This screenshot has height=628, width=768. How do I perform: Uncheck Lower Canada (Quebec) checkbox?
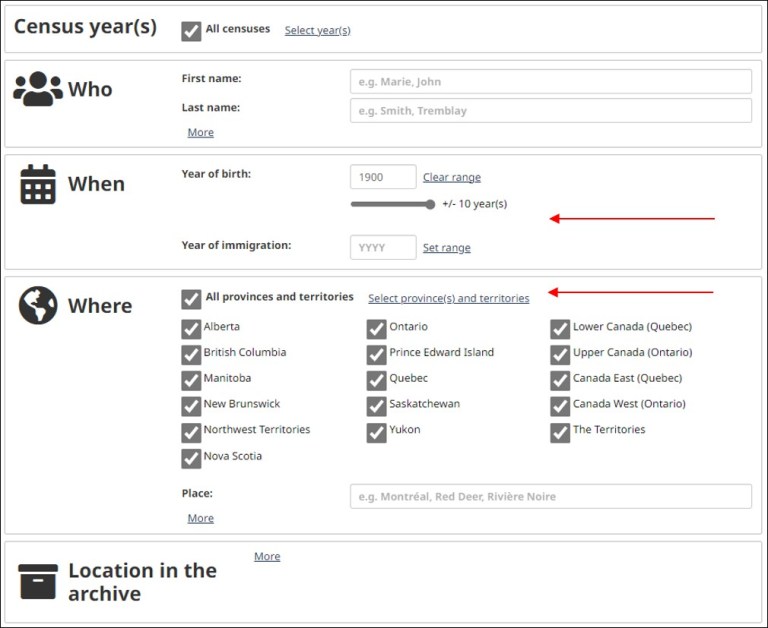click(560, 330)
